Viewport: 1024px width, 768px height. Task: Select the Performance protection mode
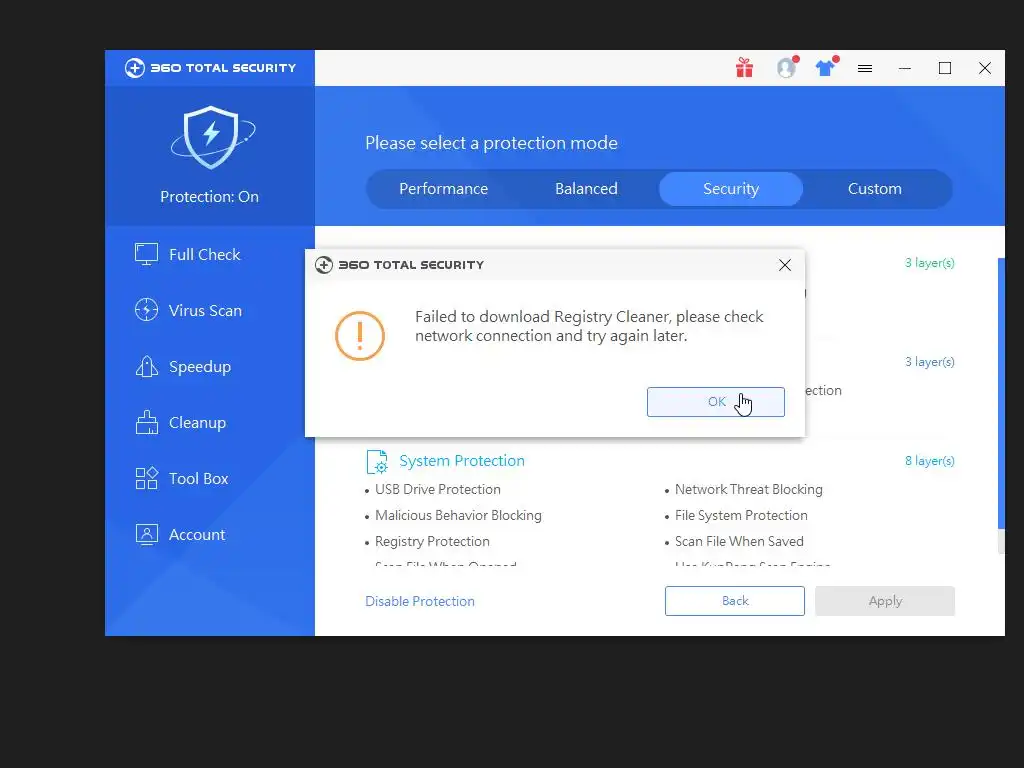pos(443,189)
